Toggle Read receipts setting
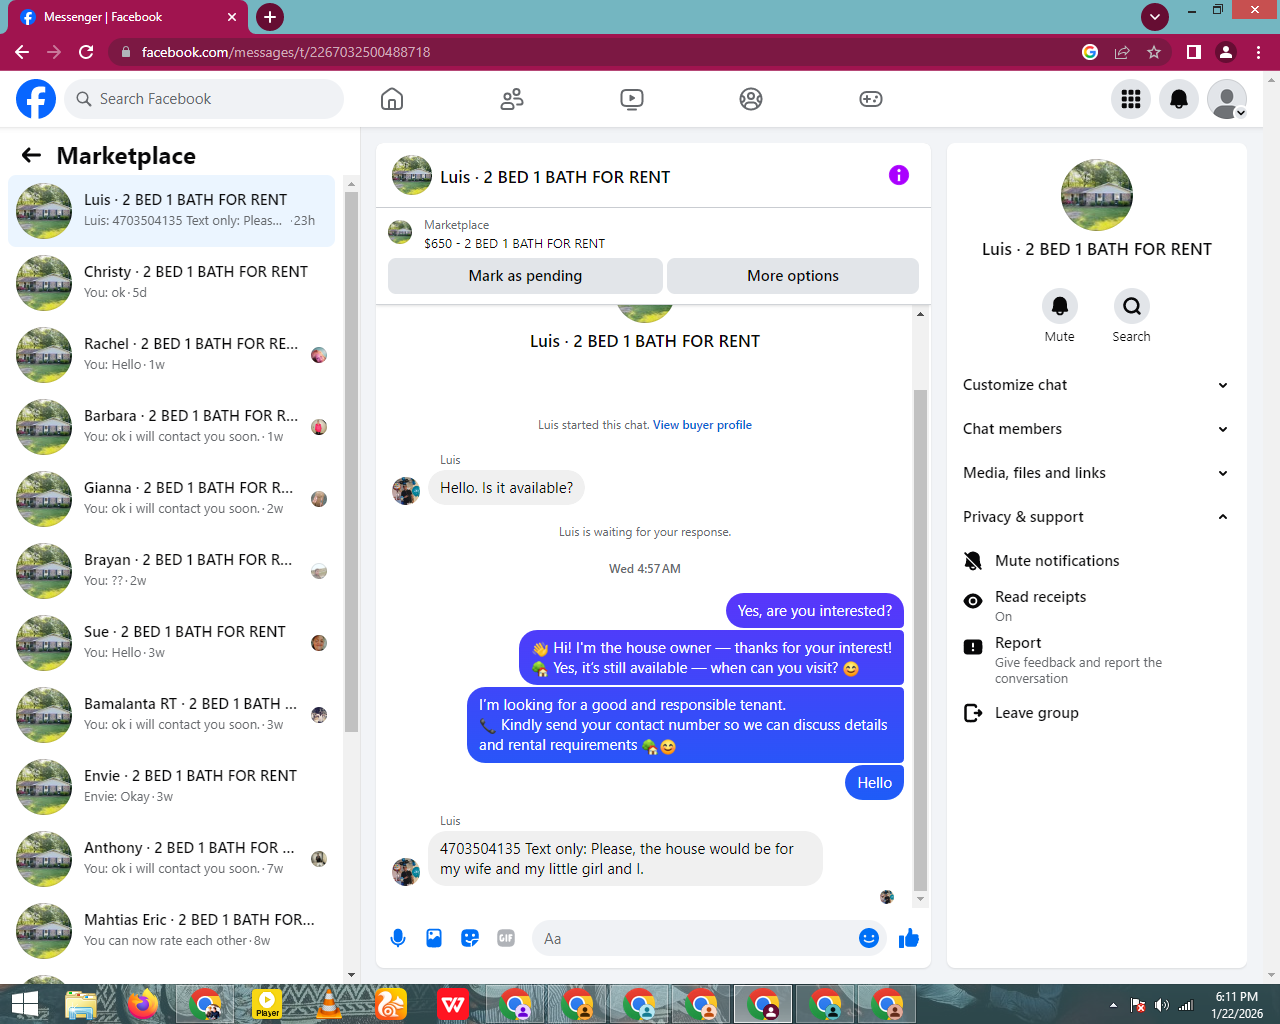 (x=1097, y=605)
